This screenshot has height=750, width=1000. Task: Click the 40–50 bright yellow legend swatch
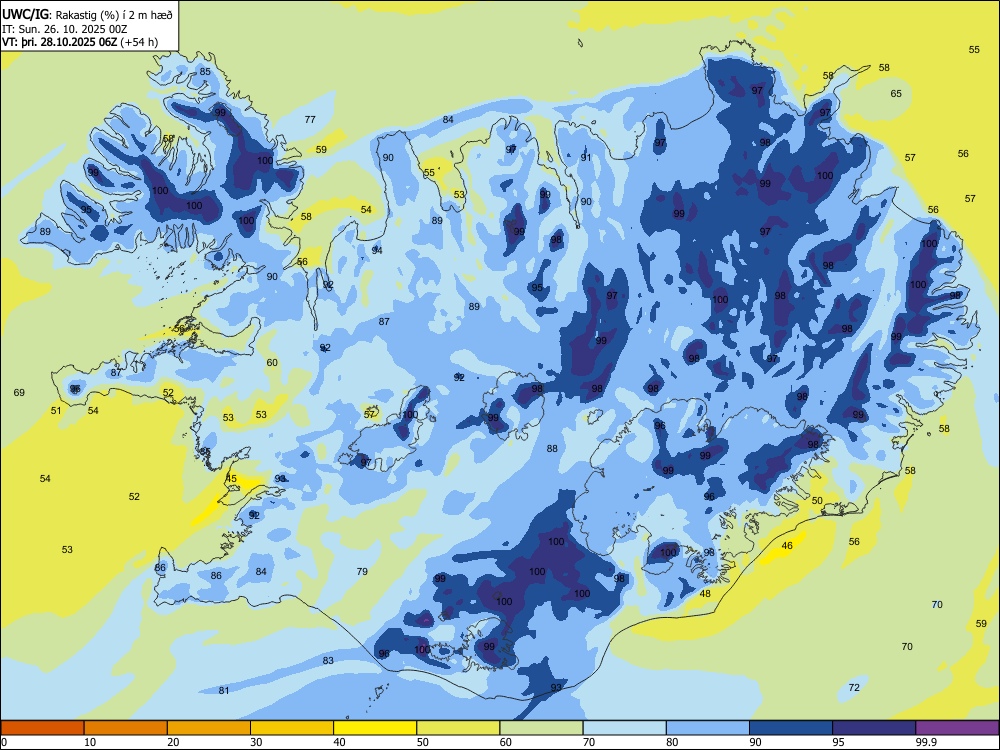375,728
